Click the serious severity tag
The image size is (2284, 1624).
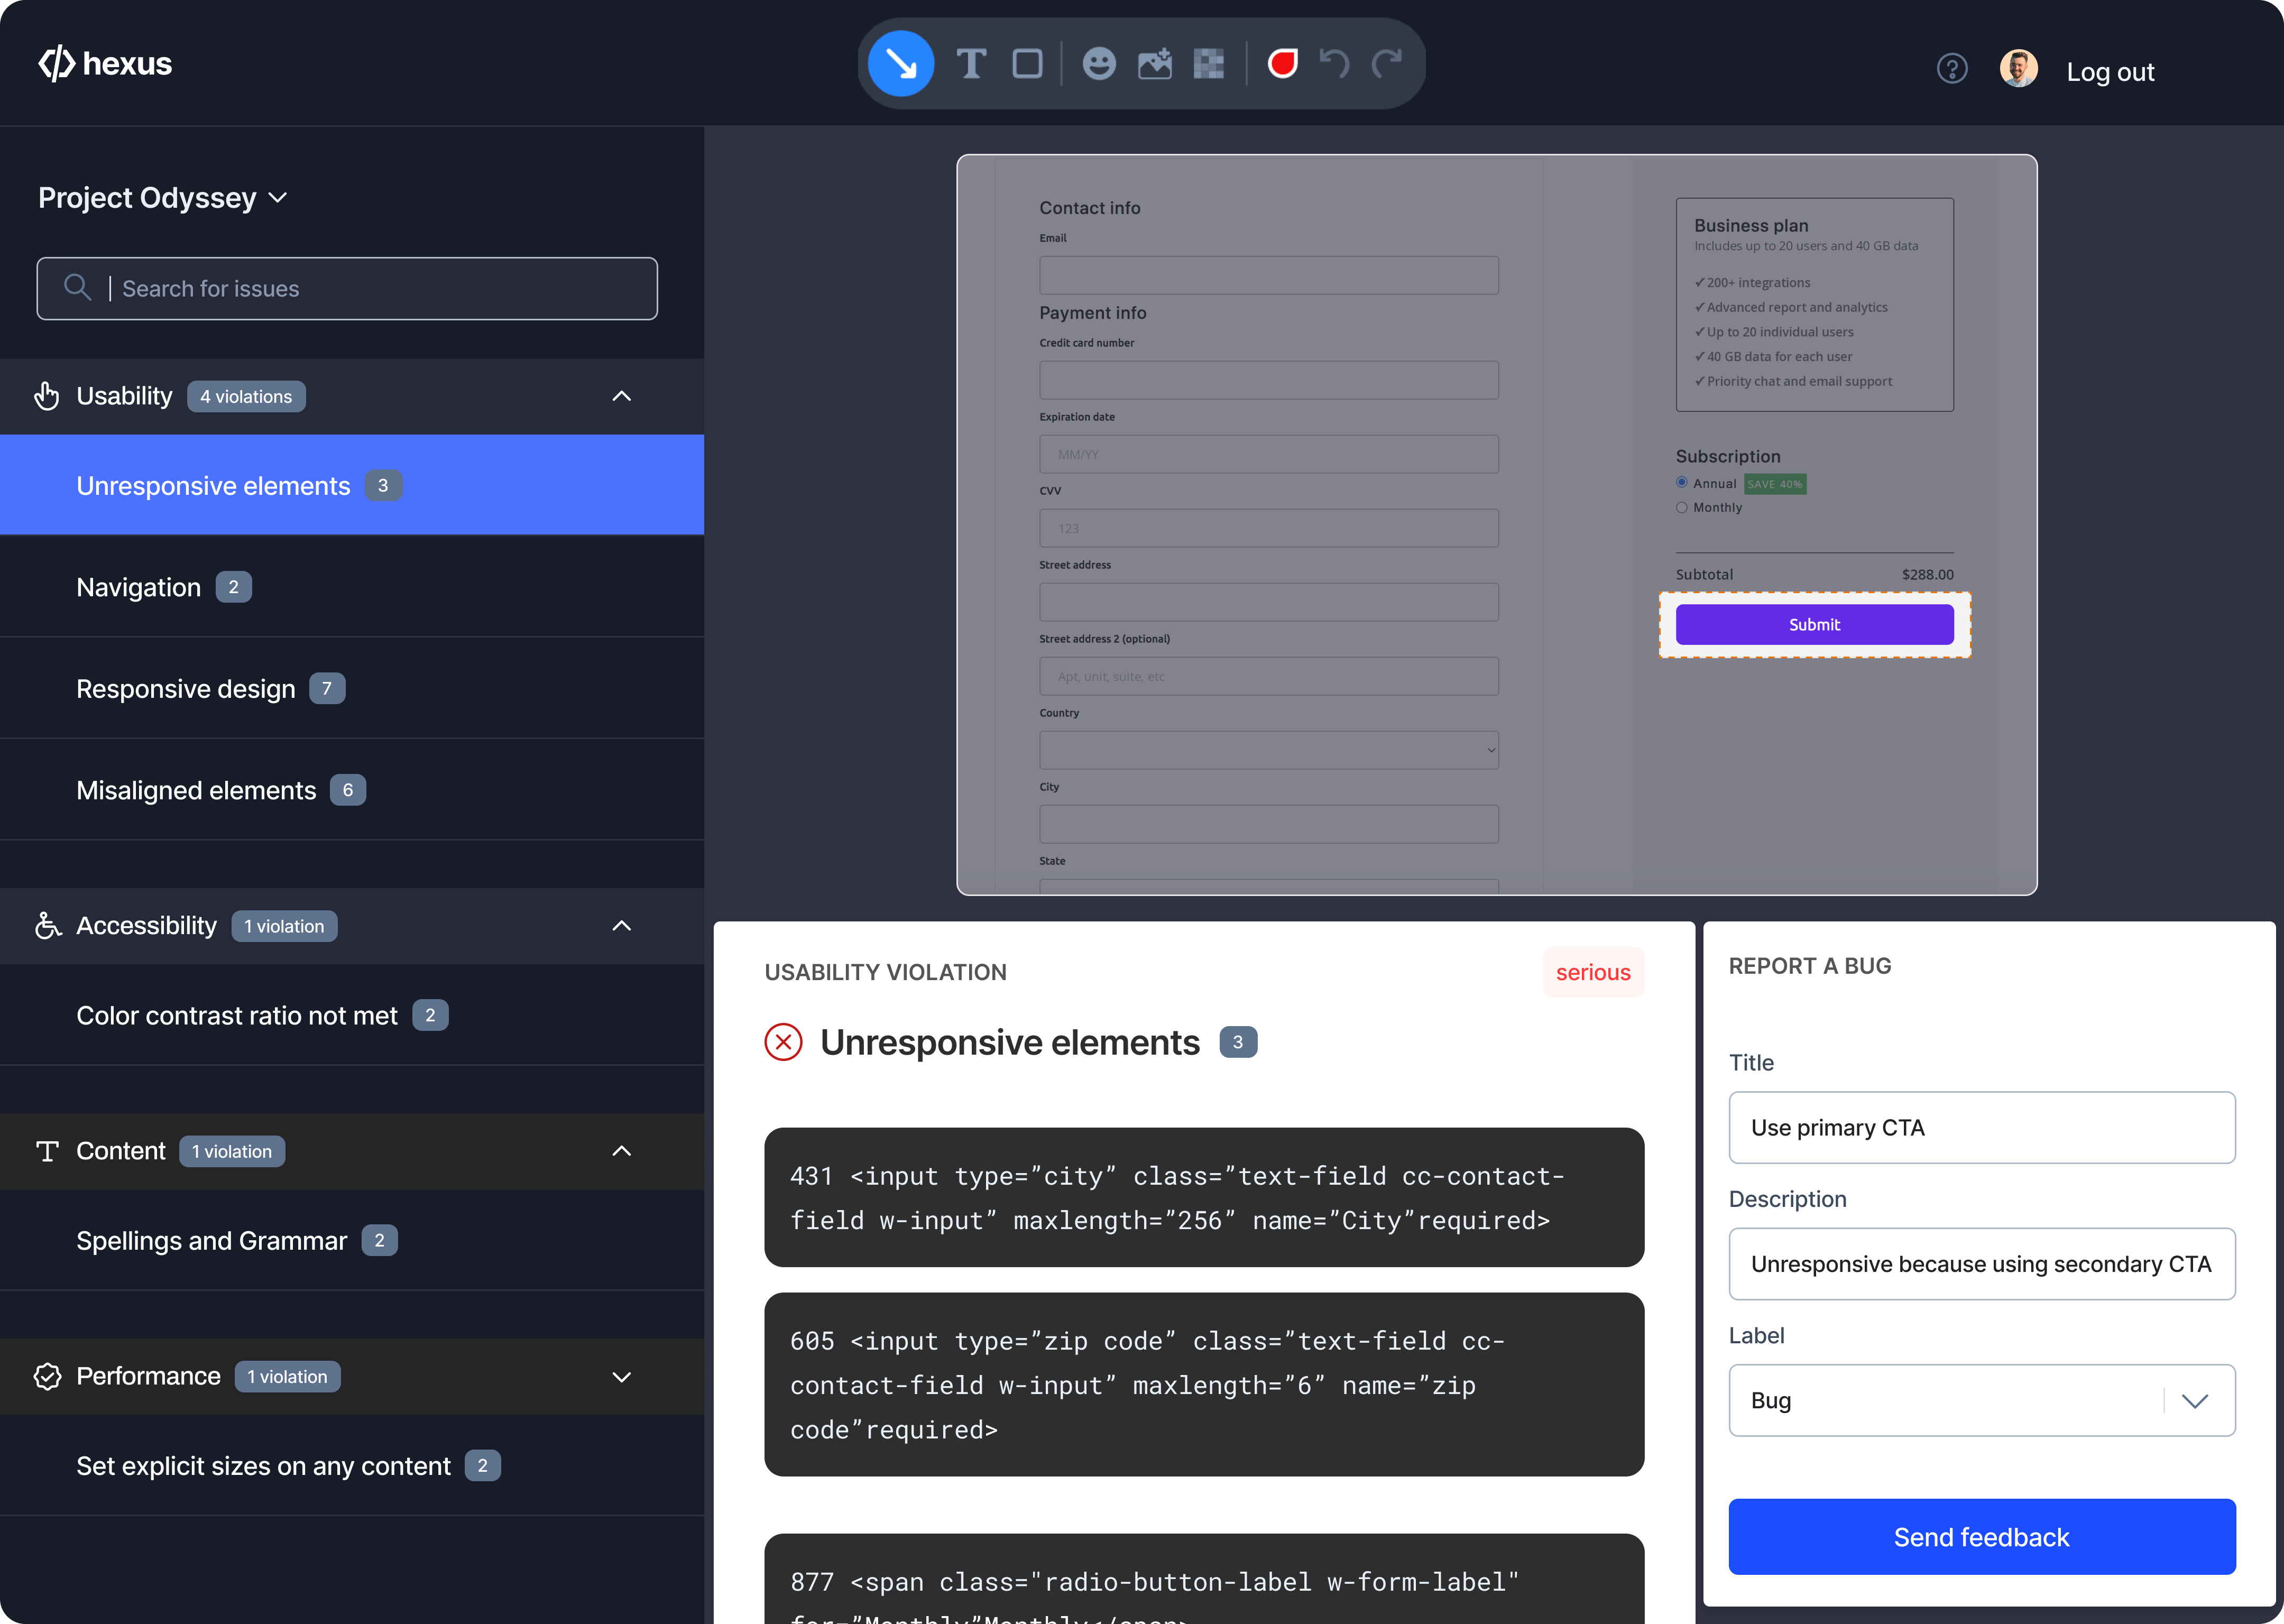pyautogui.click(x=1593, y=972)
